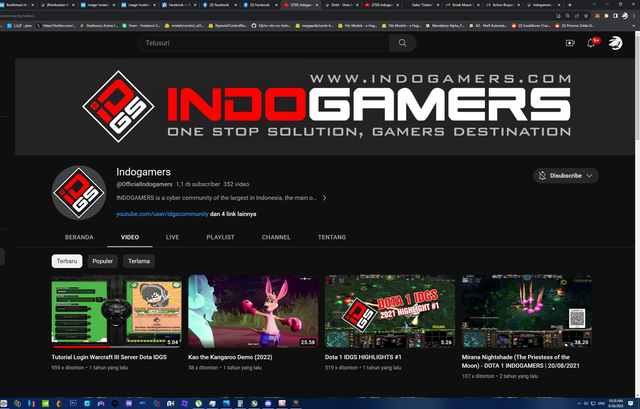Open 'Kao the Kangaroo Demo (2022)' title
640x409 pixels.
(x=230, y=357)
